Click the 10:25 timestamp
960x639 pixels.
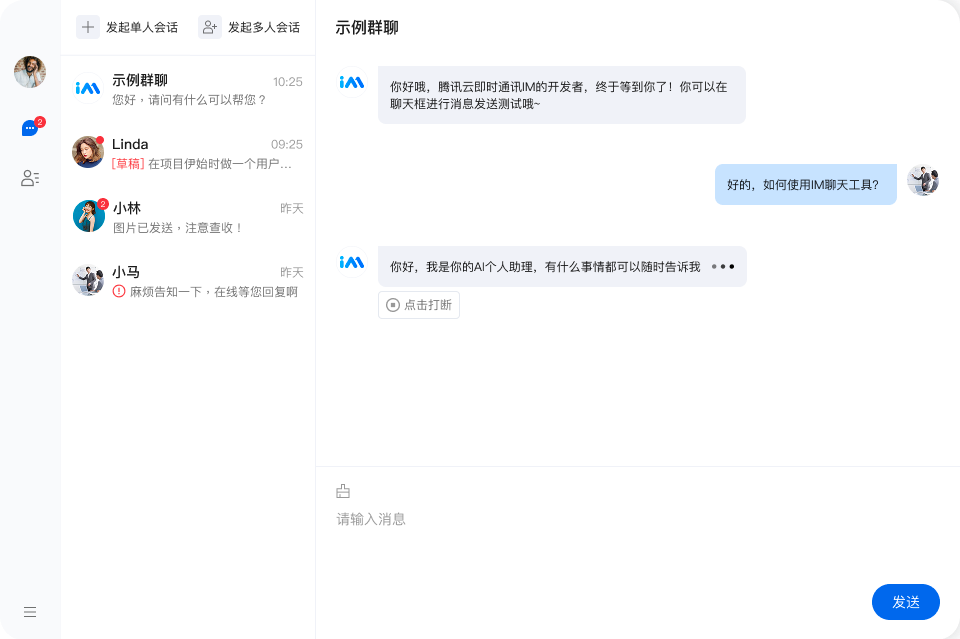(288, 82)
